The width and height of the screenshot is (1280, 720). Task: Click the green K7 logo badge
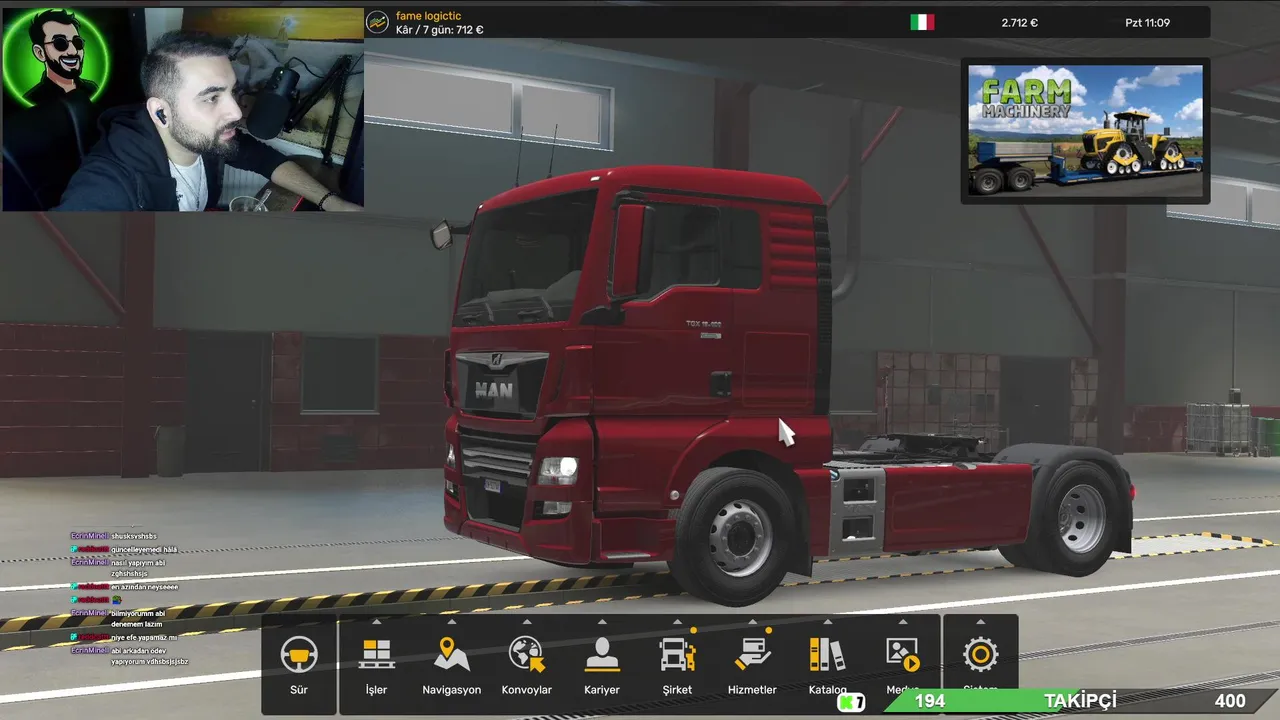point(851,702)
